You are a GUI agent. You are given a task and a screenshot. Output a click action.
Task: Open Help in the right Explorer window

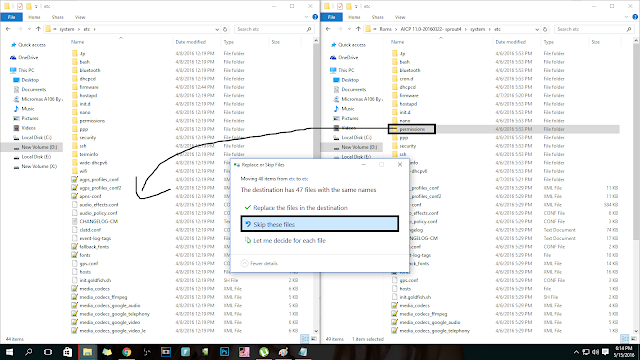coord(635,17)
